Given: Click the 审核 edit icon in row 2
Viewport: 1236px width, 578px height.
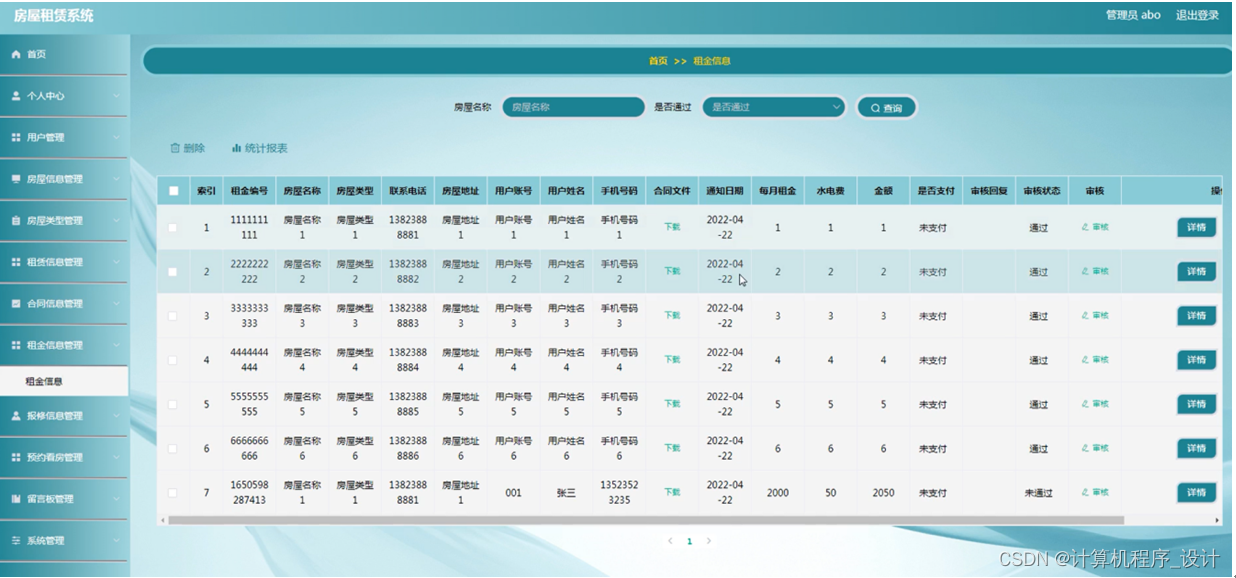Looking at the screenshot, I should pos(1085,271).
